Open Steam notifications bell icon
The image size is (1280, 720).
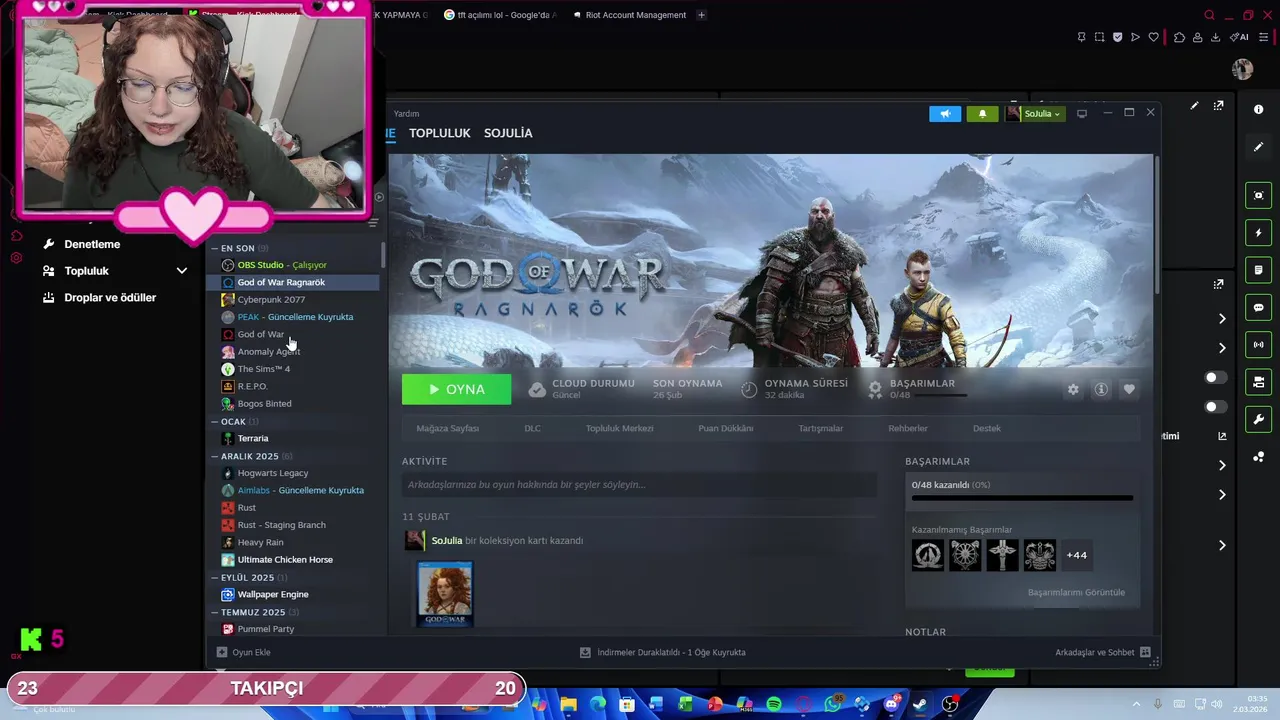982,113
